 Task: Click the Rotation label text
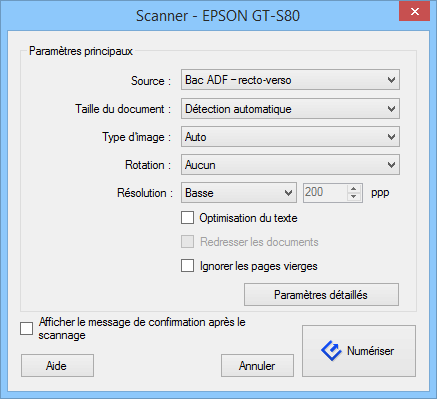148,165
